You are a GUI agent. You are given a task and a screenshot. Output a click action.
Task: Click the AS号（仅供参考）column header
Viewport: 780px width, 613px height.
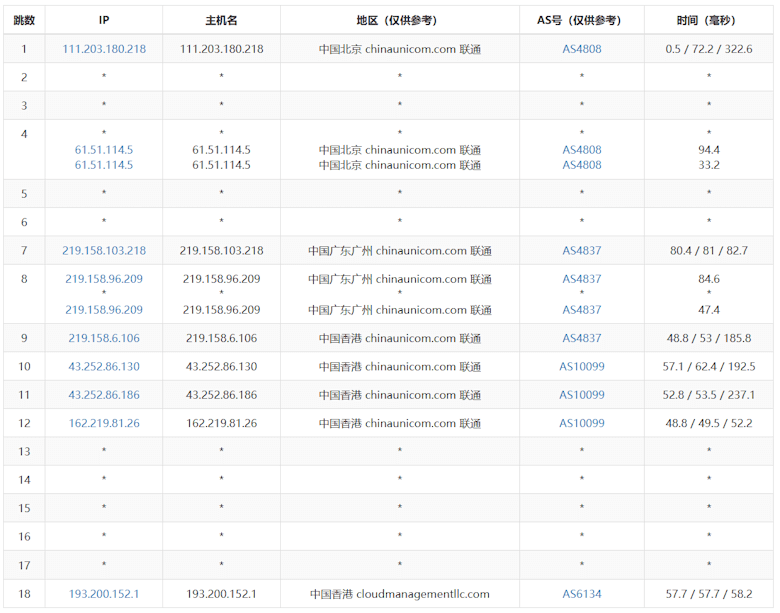(x=582, y=20)
